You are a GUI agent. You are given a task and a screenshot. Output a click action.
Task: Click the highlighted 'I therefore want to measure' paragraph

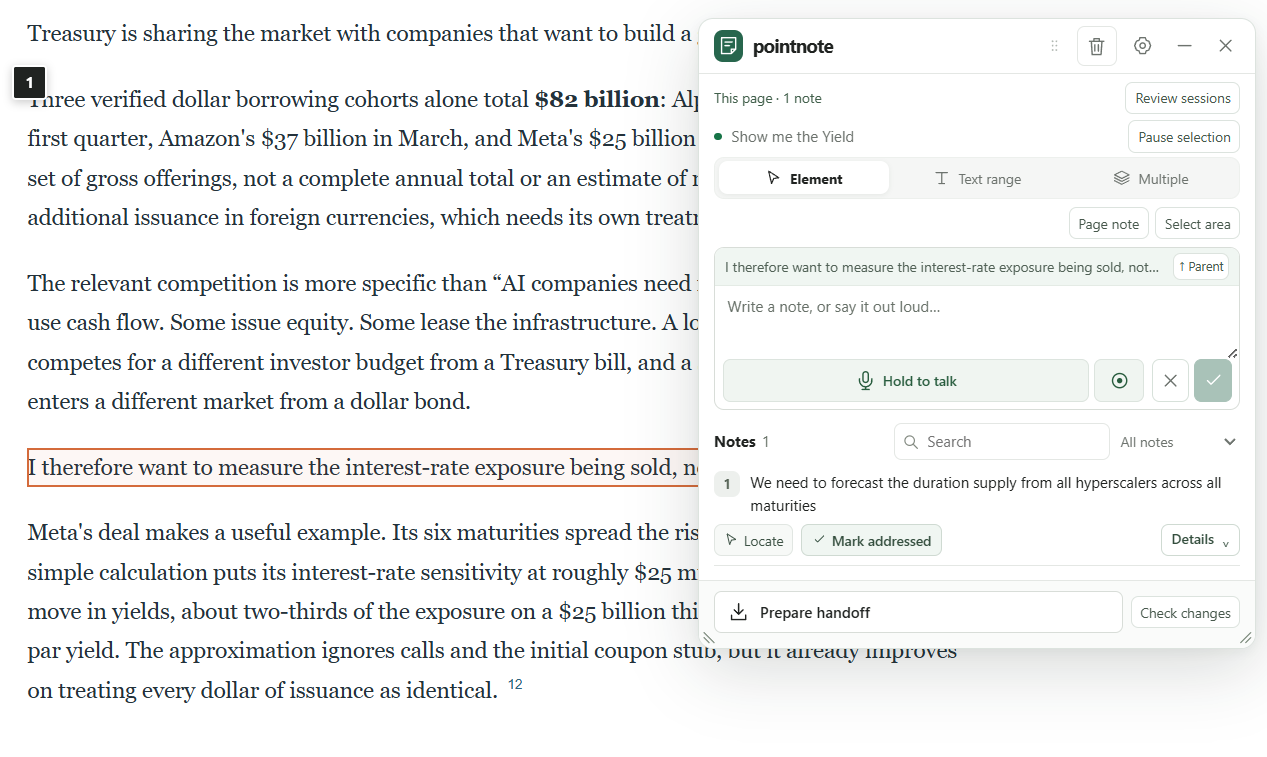click(364, 467)
